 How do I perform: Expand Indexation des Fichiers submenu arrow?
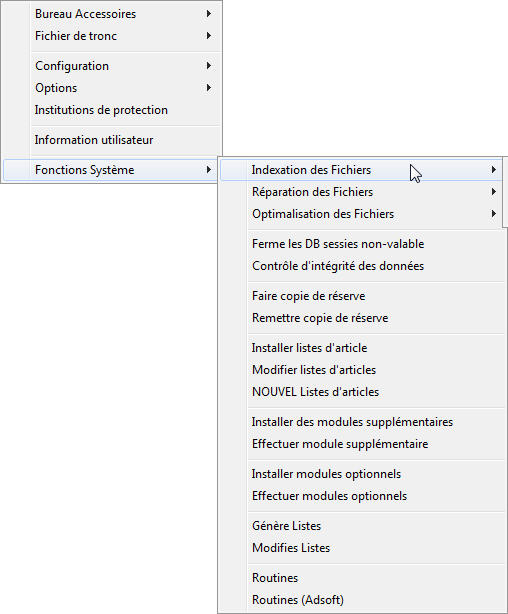pos(494,170)
